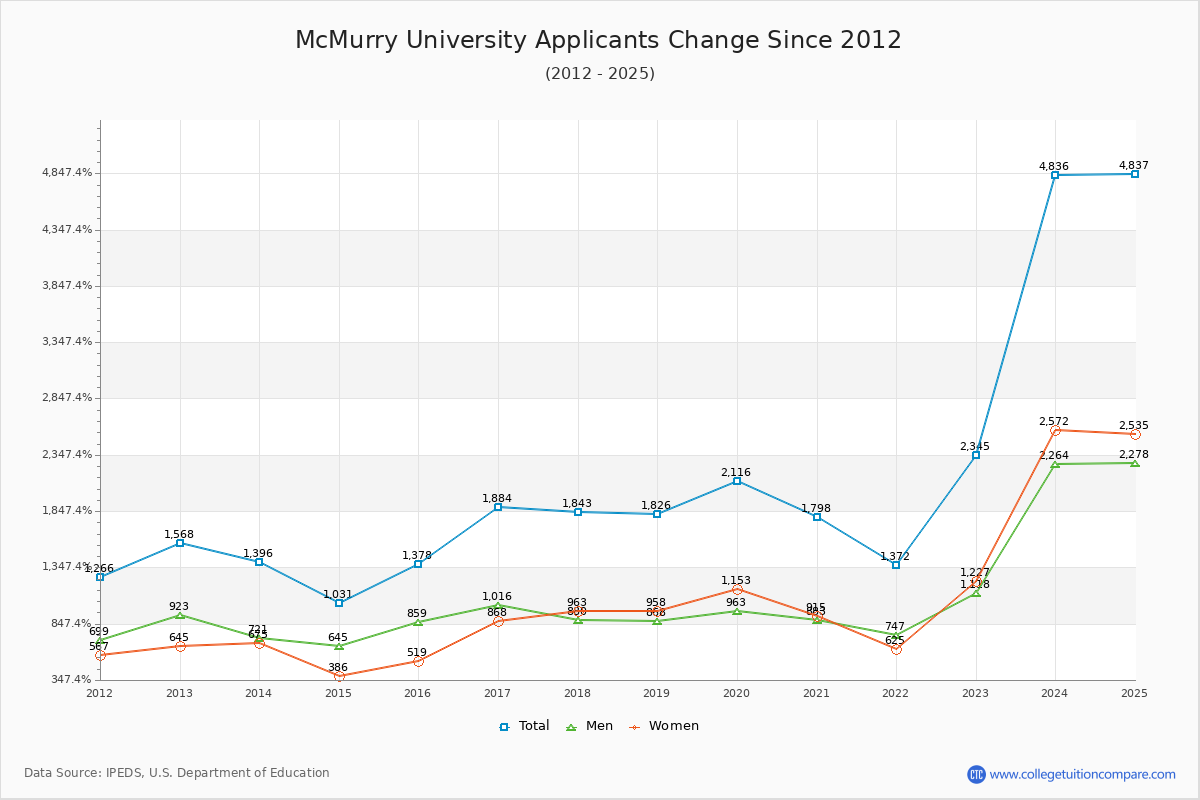Click the Men 2015 point 645

[x=339, y=646]
